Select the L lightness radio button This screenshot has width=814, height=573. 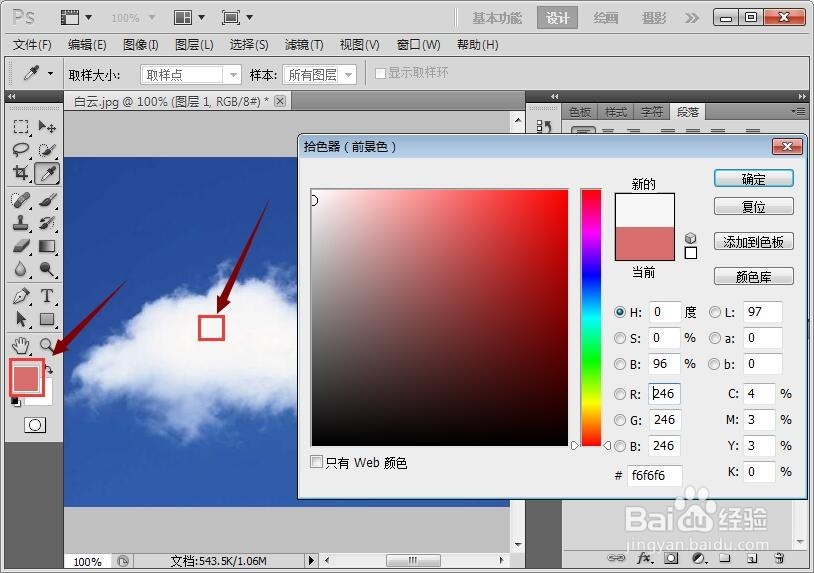715,312
